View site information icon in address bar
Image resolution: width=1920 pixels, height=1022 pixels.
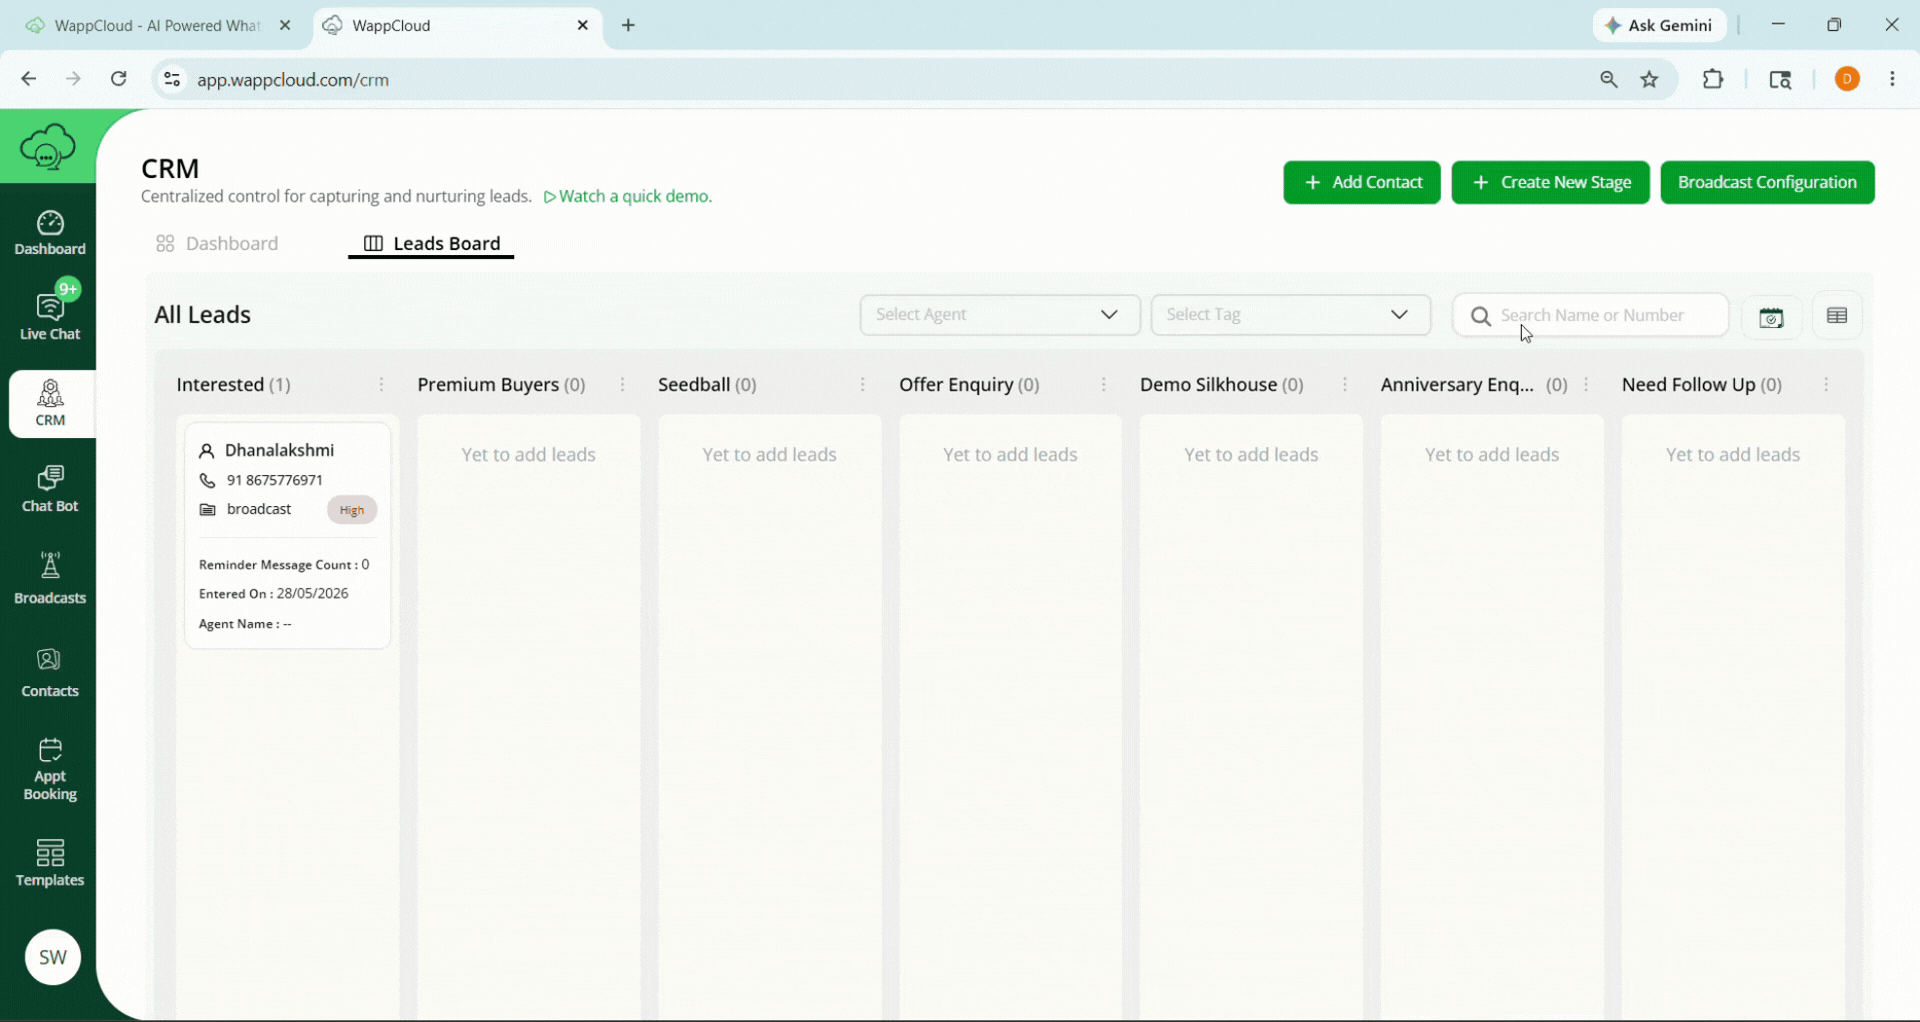point(172,79)
